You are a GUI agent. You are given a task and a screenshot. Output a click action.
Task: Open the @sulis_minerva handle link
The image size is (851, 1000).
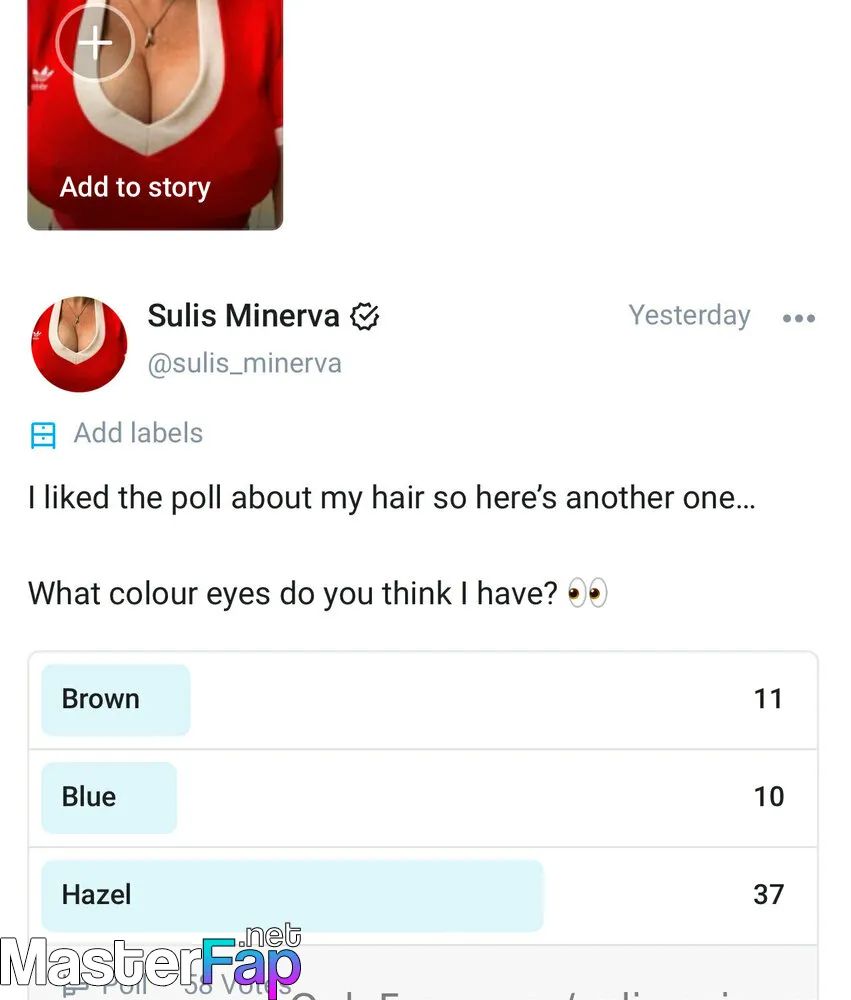(245, 364)
